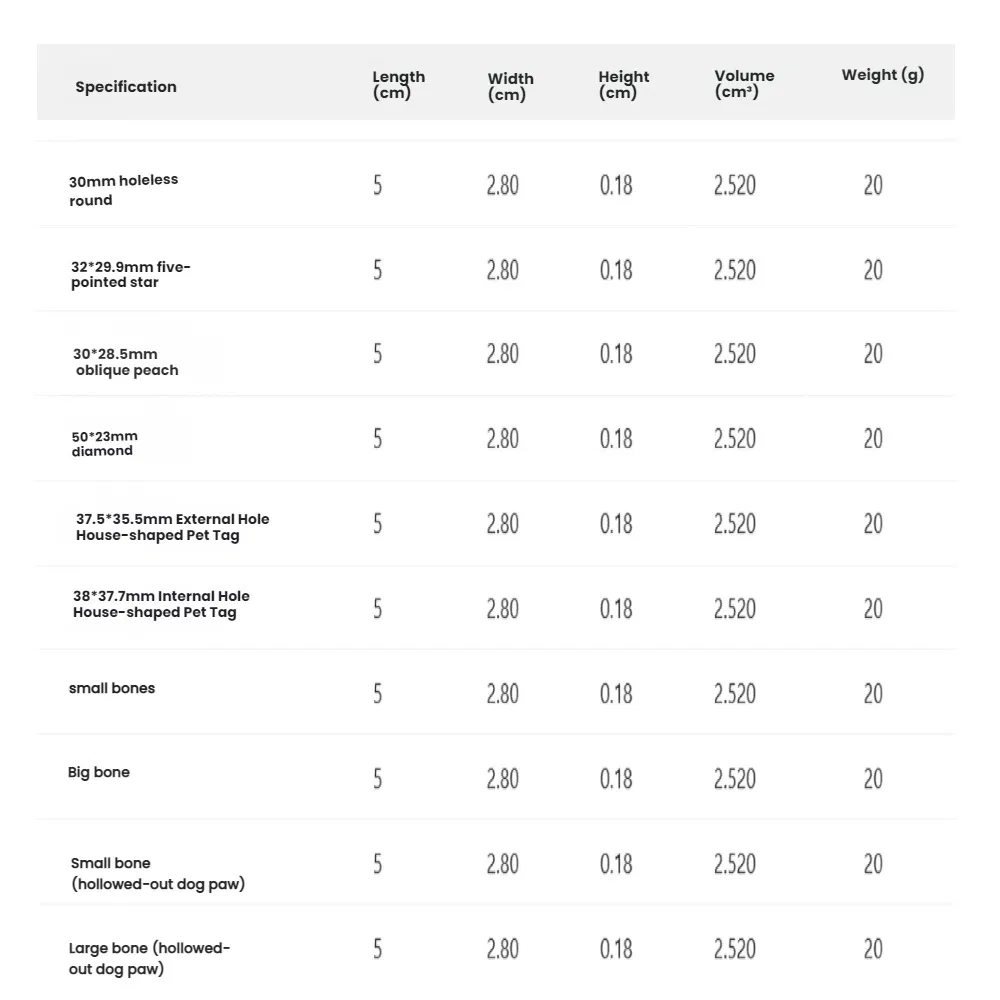Select the 30mm holeless round row label
Screen dimensions: 1000x1000
coord(123,190)
